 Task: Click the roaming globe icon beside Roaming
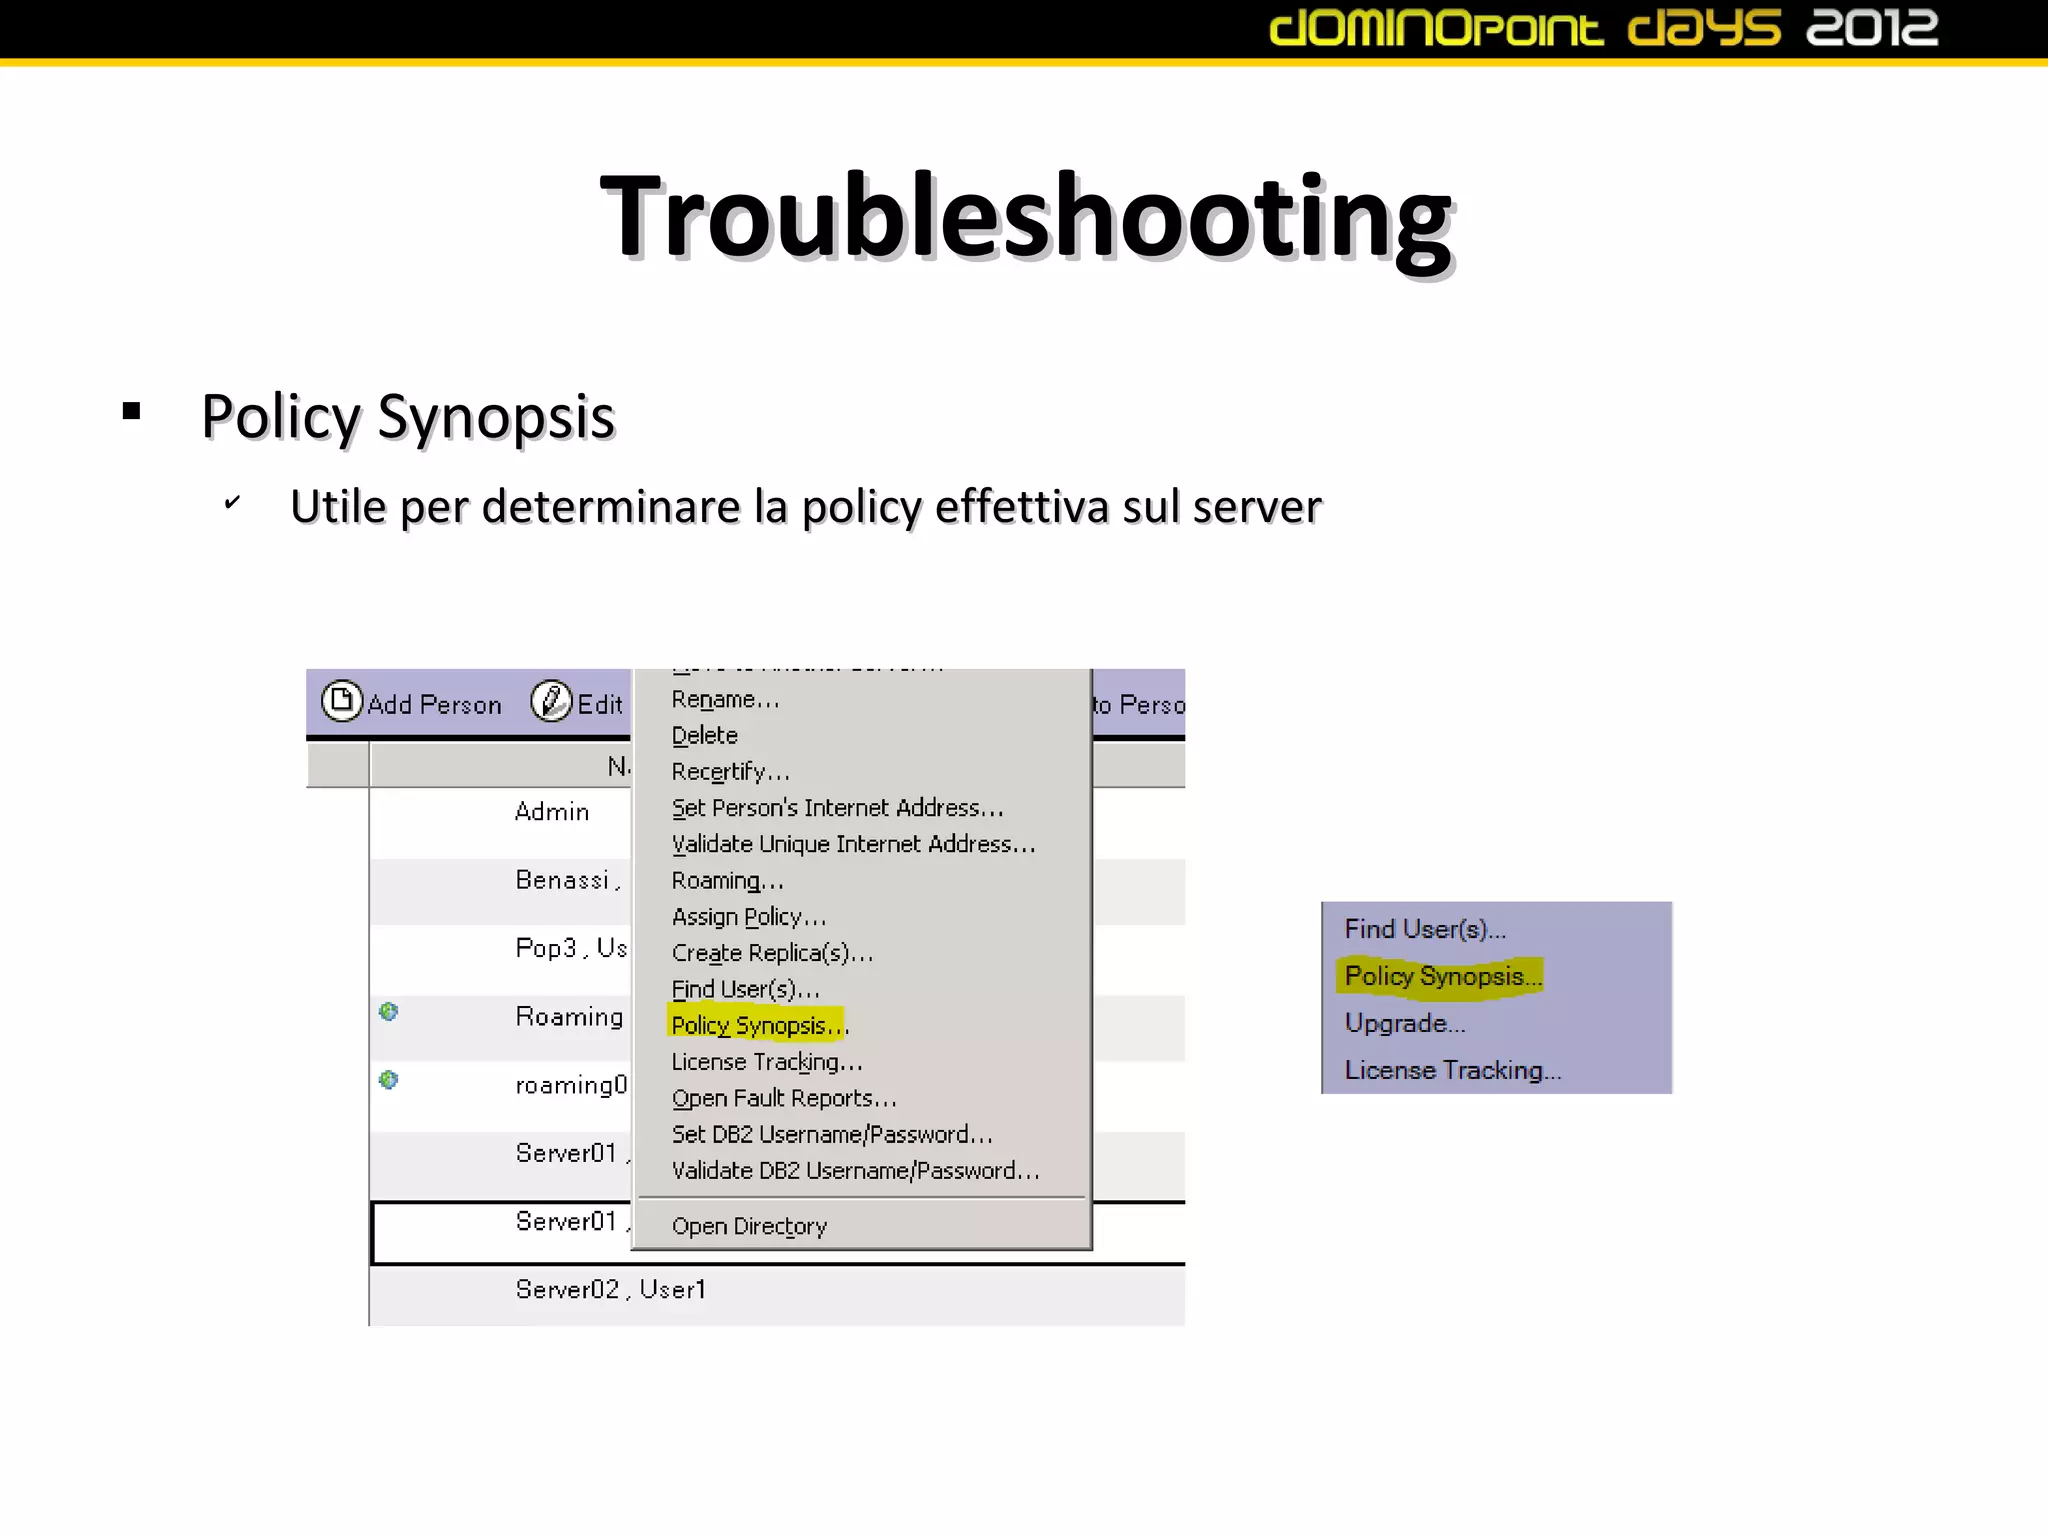click(389, 1012)
